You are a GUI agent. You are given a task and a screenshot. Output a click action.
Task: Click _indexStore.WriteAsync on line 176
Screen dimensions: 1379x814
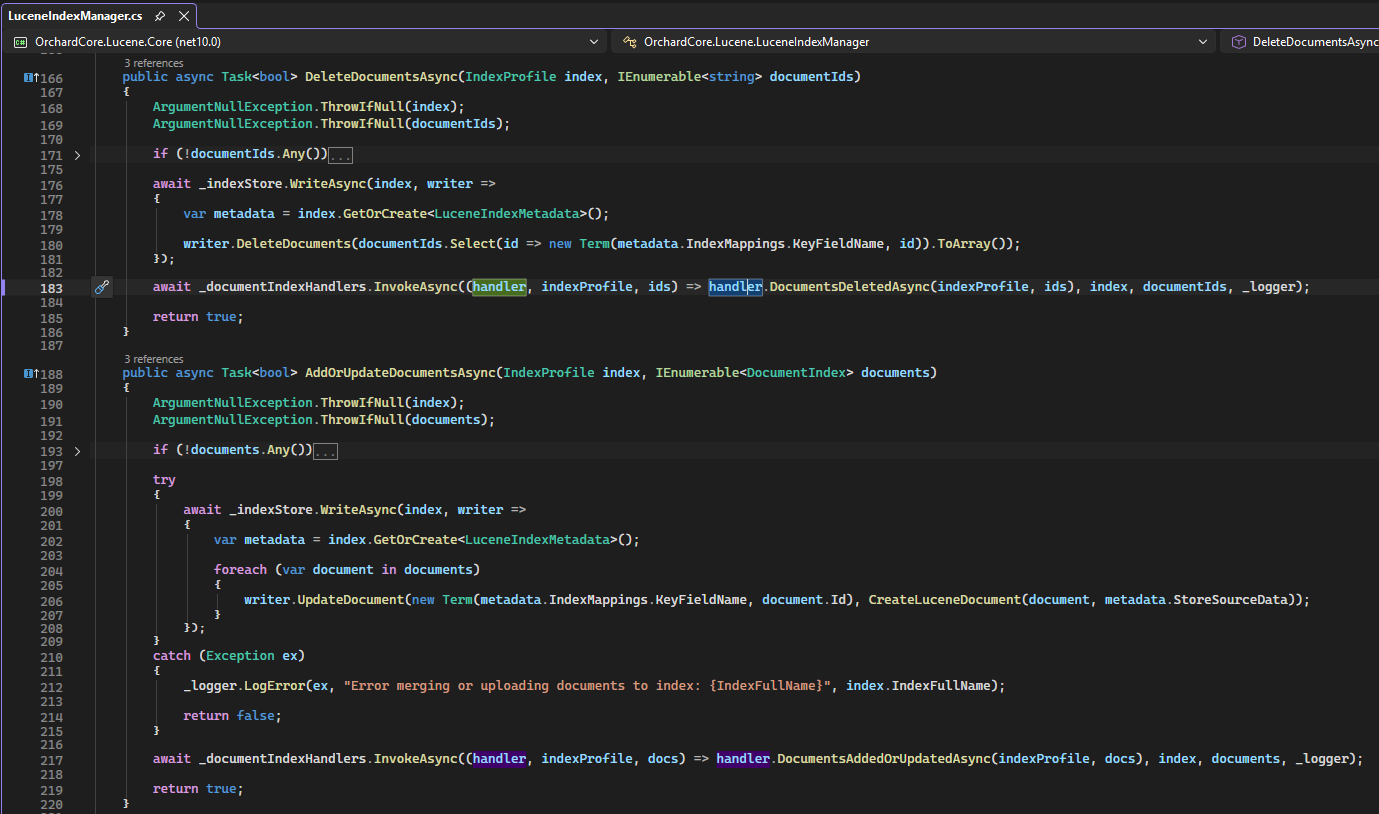[284, 184]
